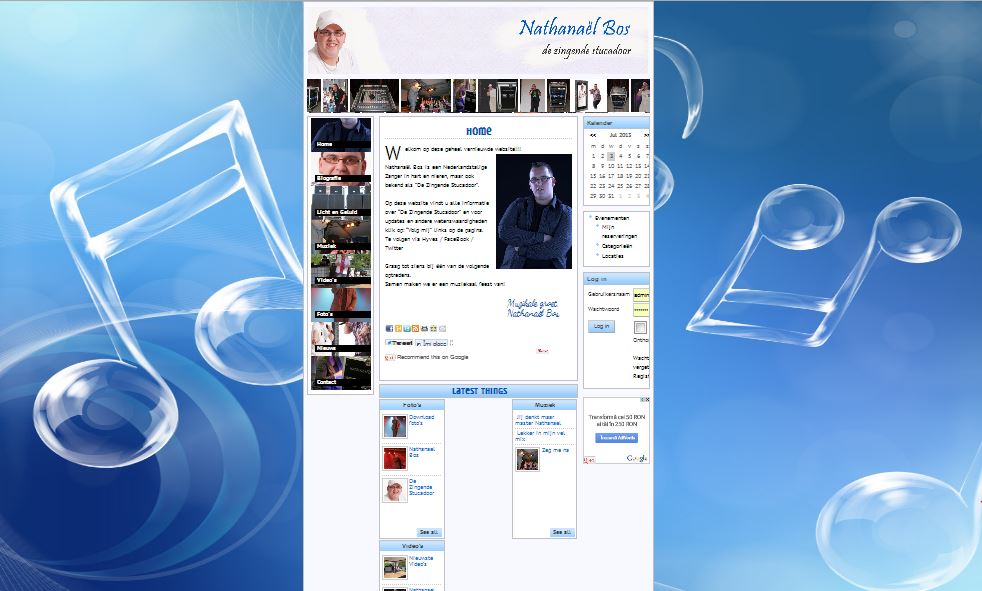The height and width of the screenshot is (591, 982).
Task: Open the Biografie menu item
Action: point(341,168)
